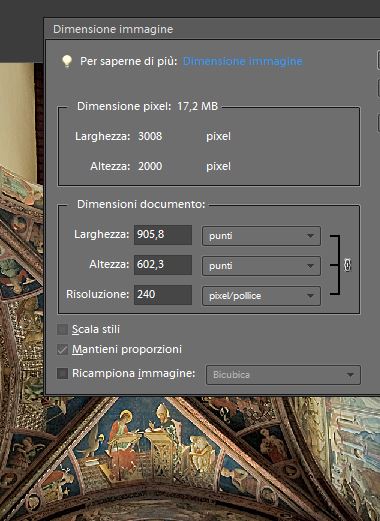This screenshot has width=380, height=521.
Task: Enable the Ricampiona immagine checkbox
Action: pos(62,373)
